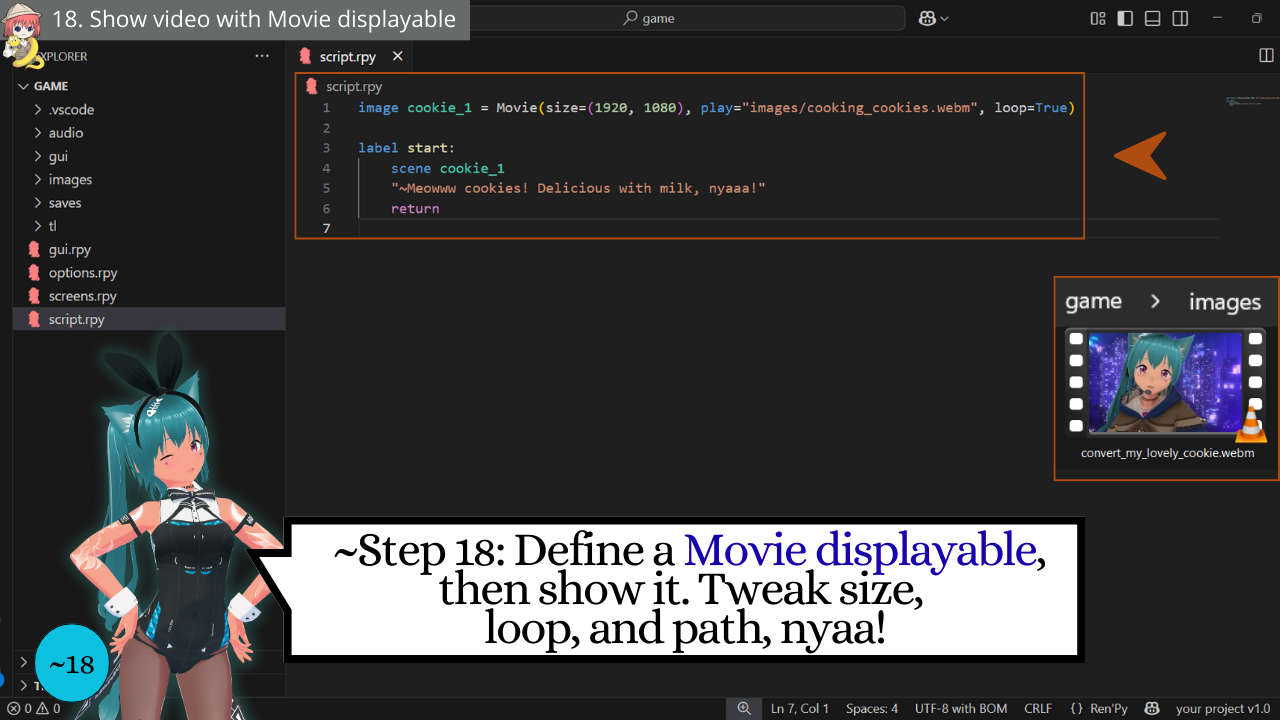Open the Copilot status icon in status bar
This screenshot has width=1280, height=720.
click(1152, 708)
